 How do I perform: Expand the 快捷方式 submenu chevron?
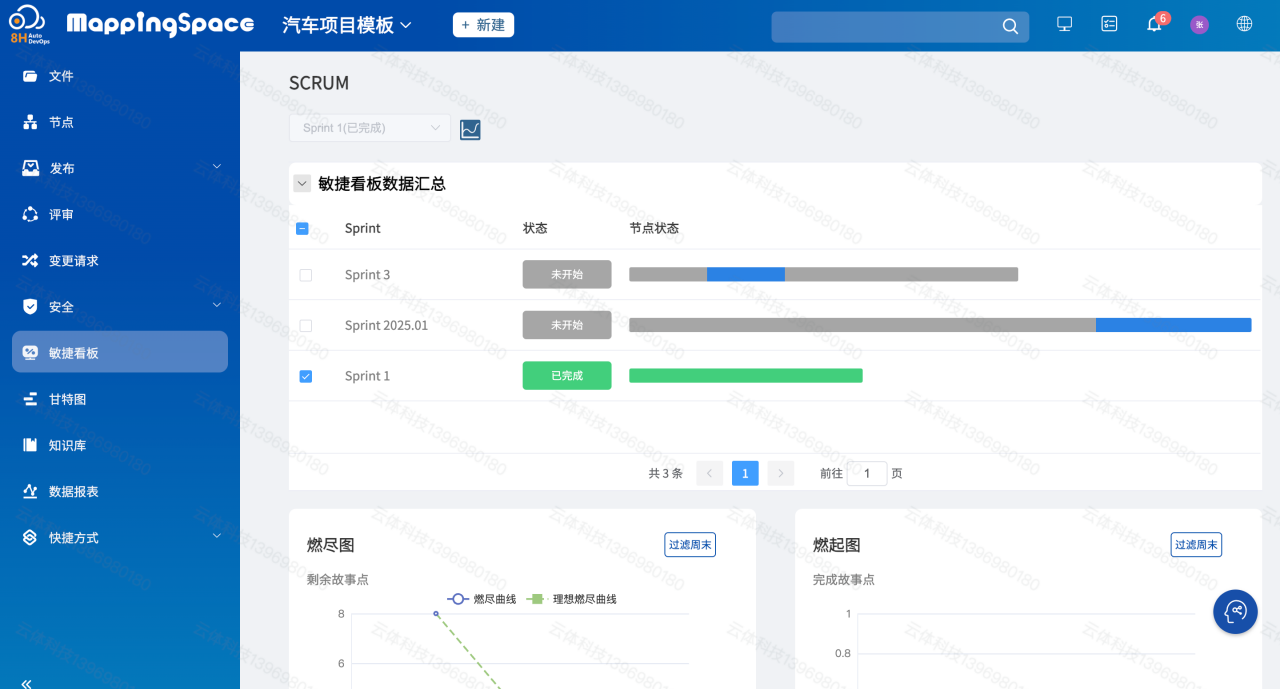pos(217,536)
